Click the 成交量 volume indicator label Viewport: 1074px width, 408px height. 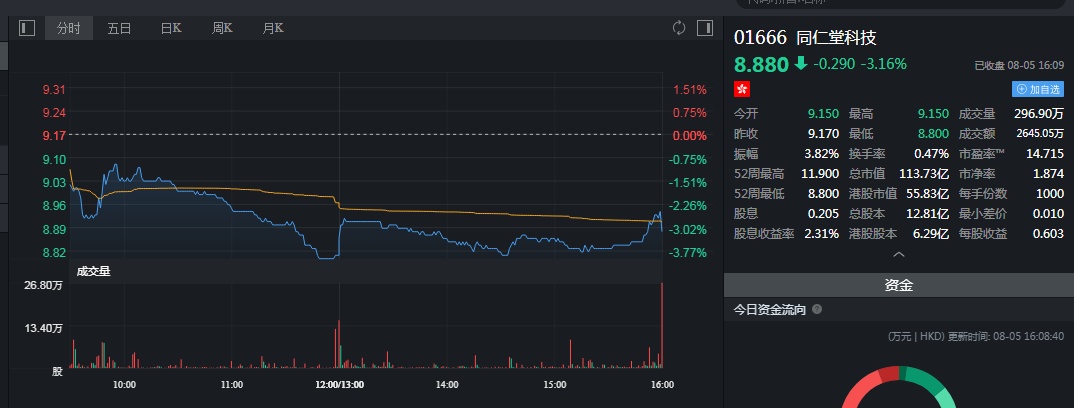tap(94, 270)
